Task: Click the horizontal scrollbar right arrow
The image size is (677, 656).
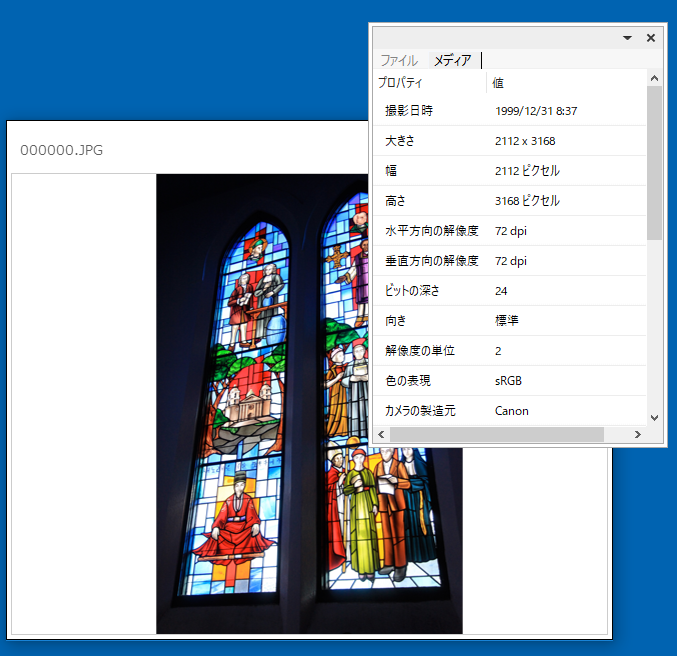Action: (638, 434)
